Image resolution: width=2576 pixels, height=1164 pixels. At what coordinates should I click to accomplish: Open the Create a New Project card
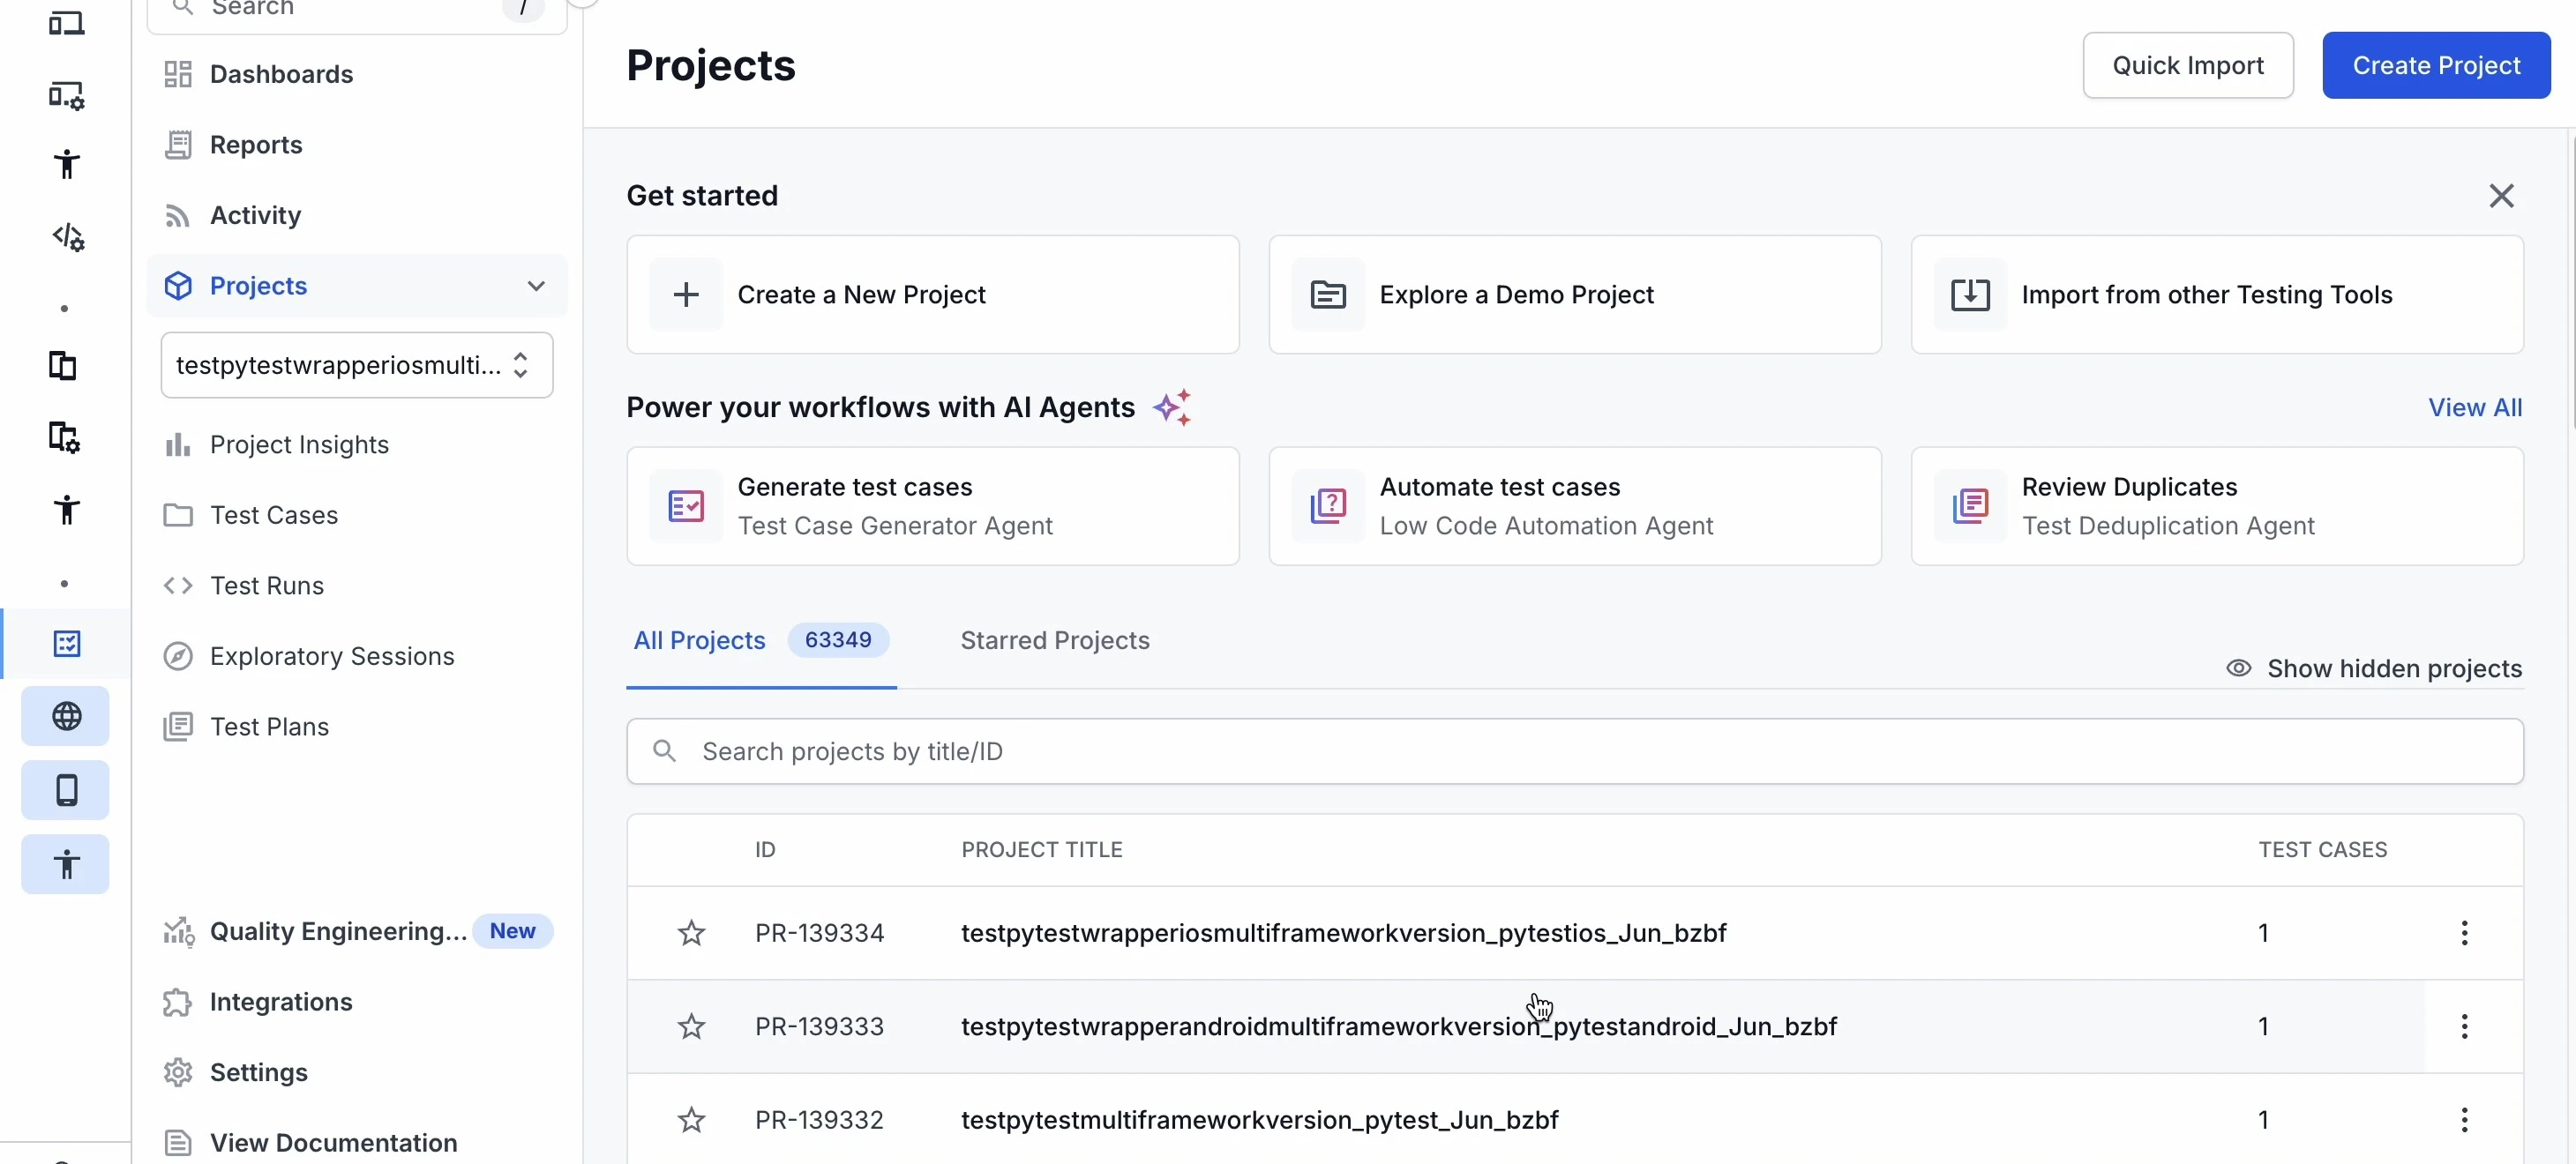(x=933, y=295)
